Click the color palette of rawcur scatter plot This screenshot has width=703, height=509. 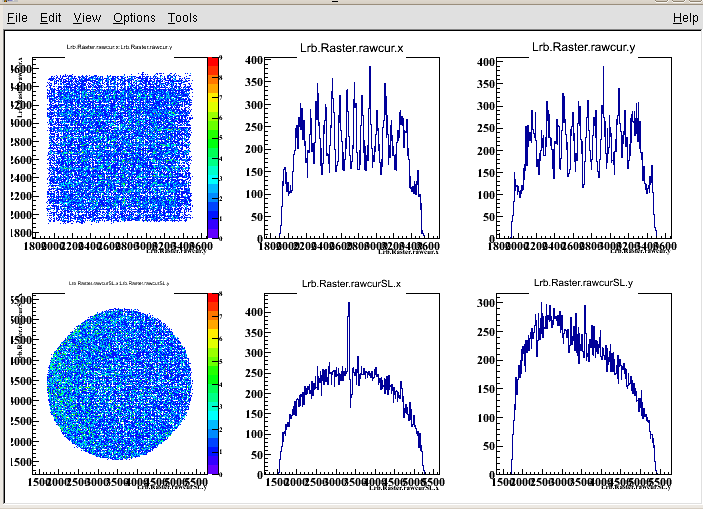click(213, 148)
